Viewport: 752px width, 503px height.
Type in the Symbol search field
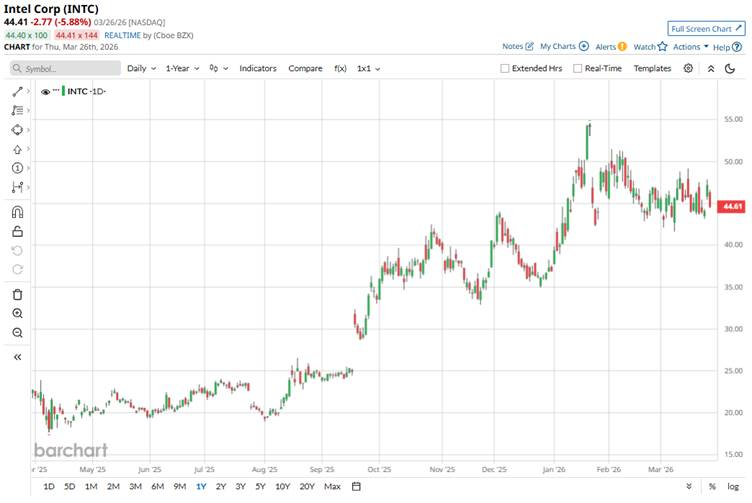(65, 68)
